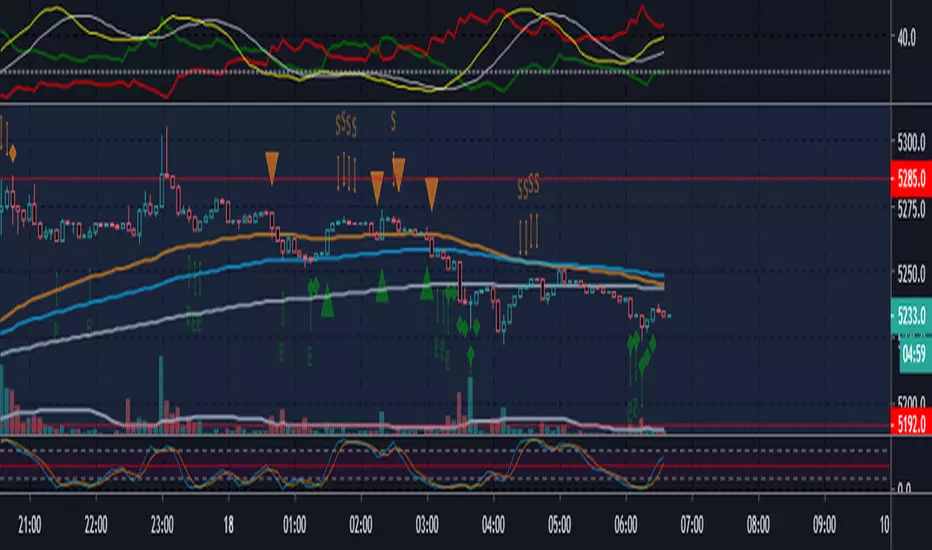
Task: Click the 02:00 time axis label
Action: [361, 525]
